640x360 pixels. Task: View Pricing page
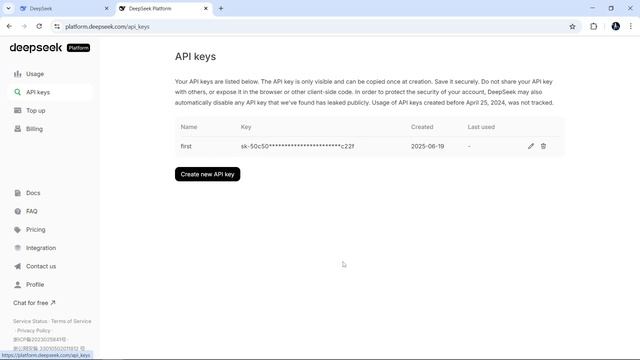coord(36,230)
